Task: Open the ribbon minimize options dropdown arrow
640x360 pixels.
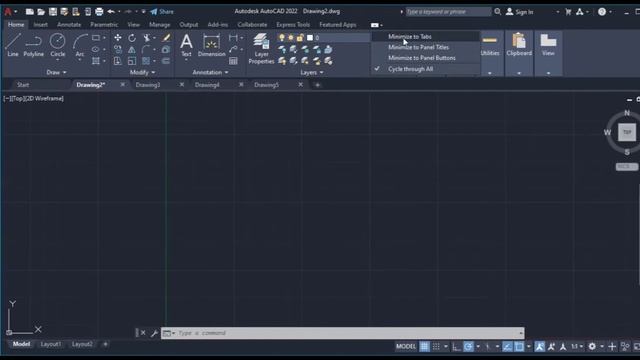Action: click(382, 25)
